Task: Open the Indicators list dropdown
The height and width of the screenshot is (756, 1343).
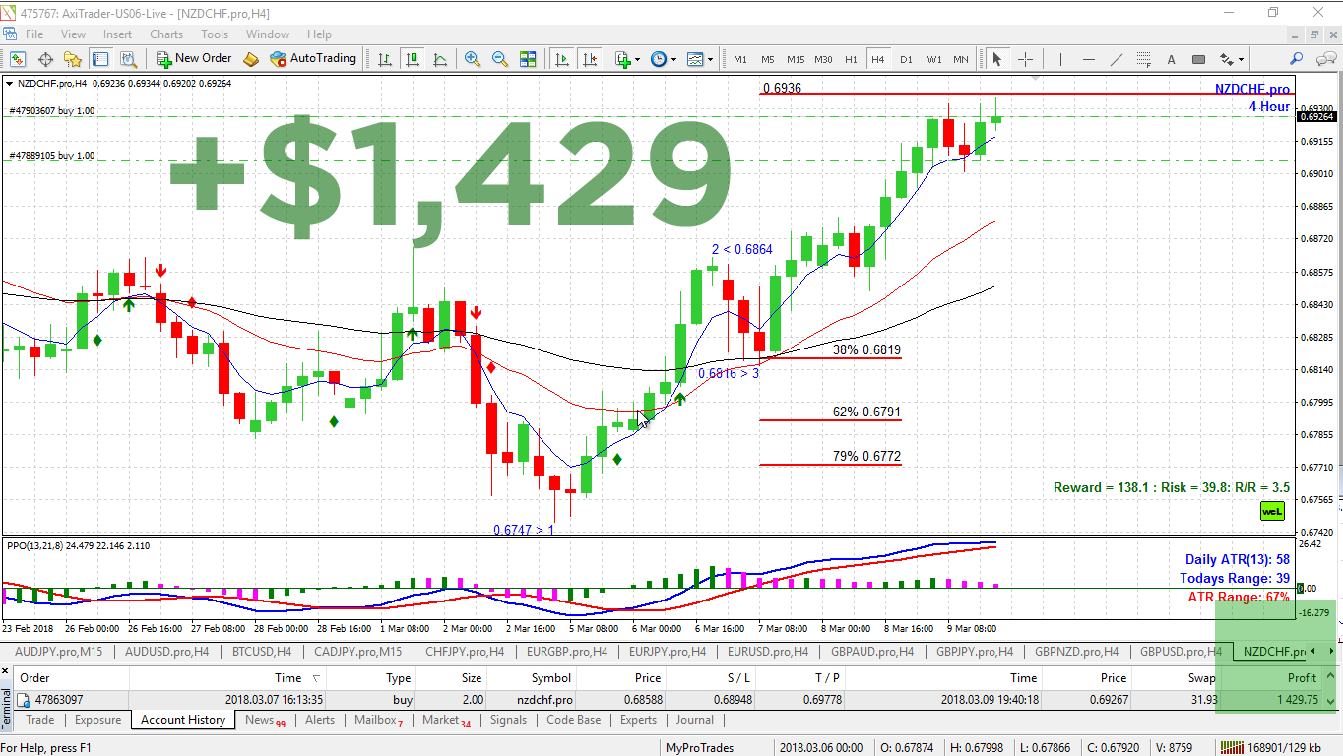Action: coord(627,59)
